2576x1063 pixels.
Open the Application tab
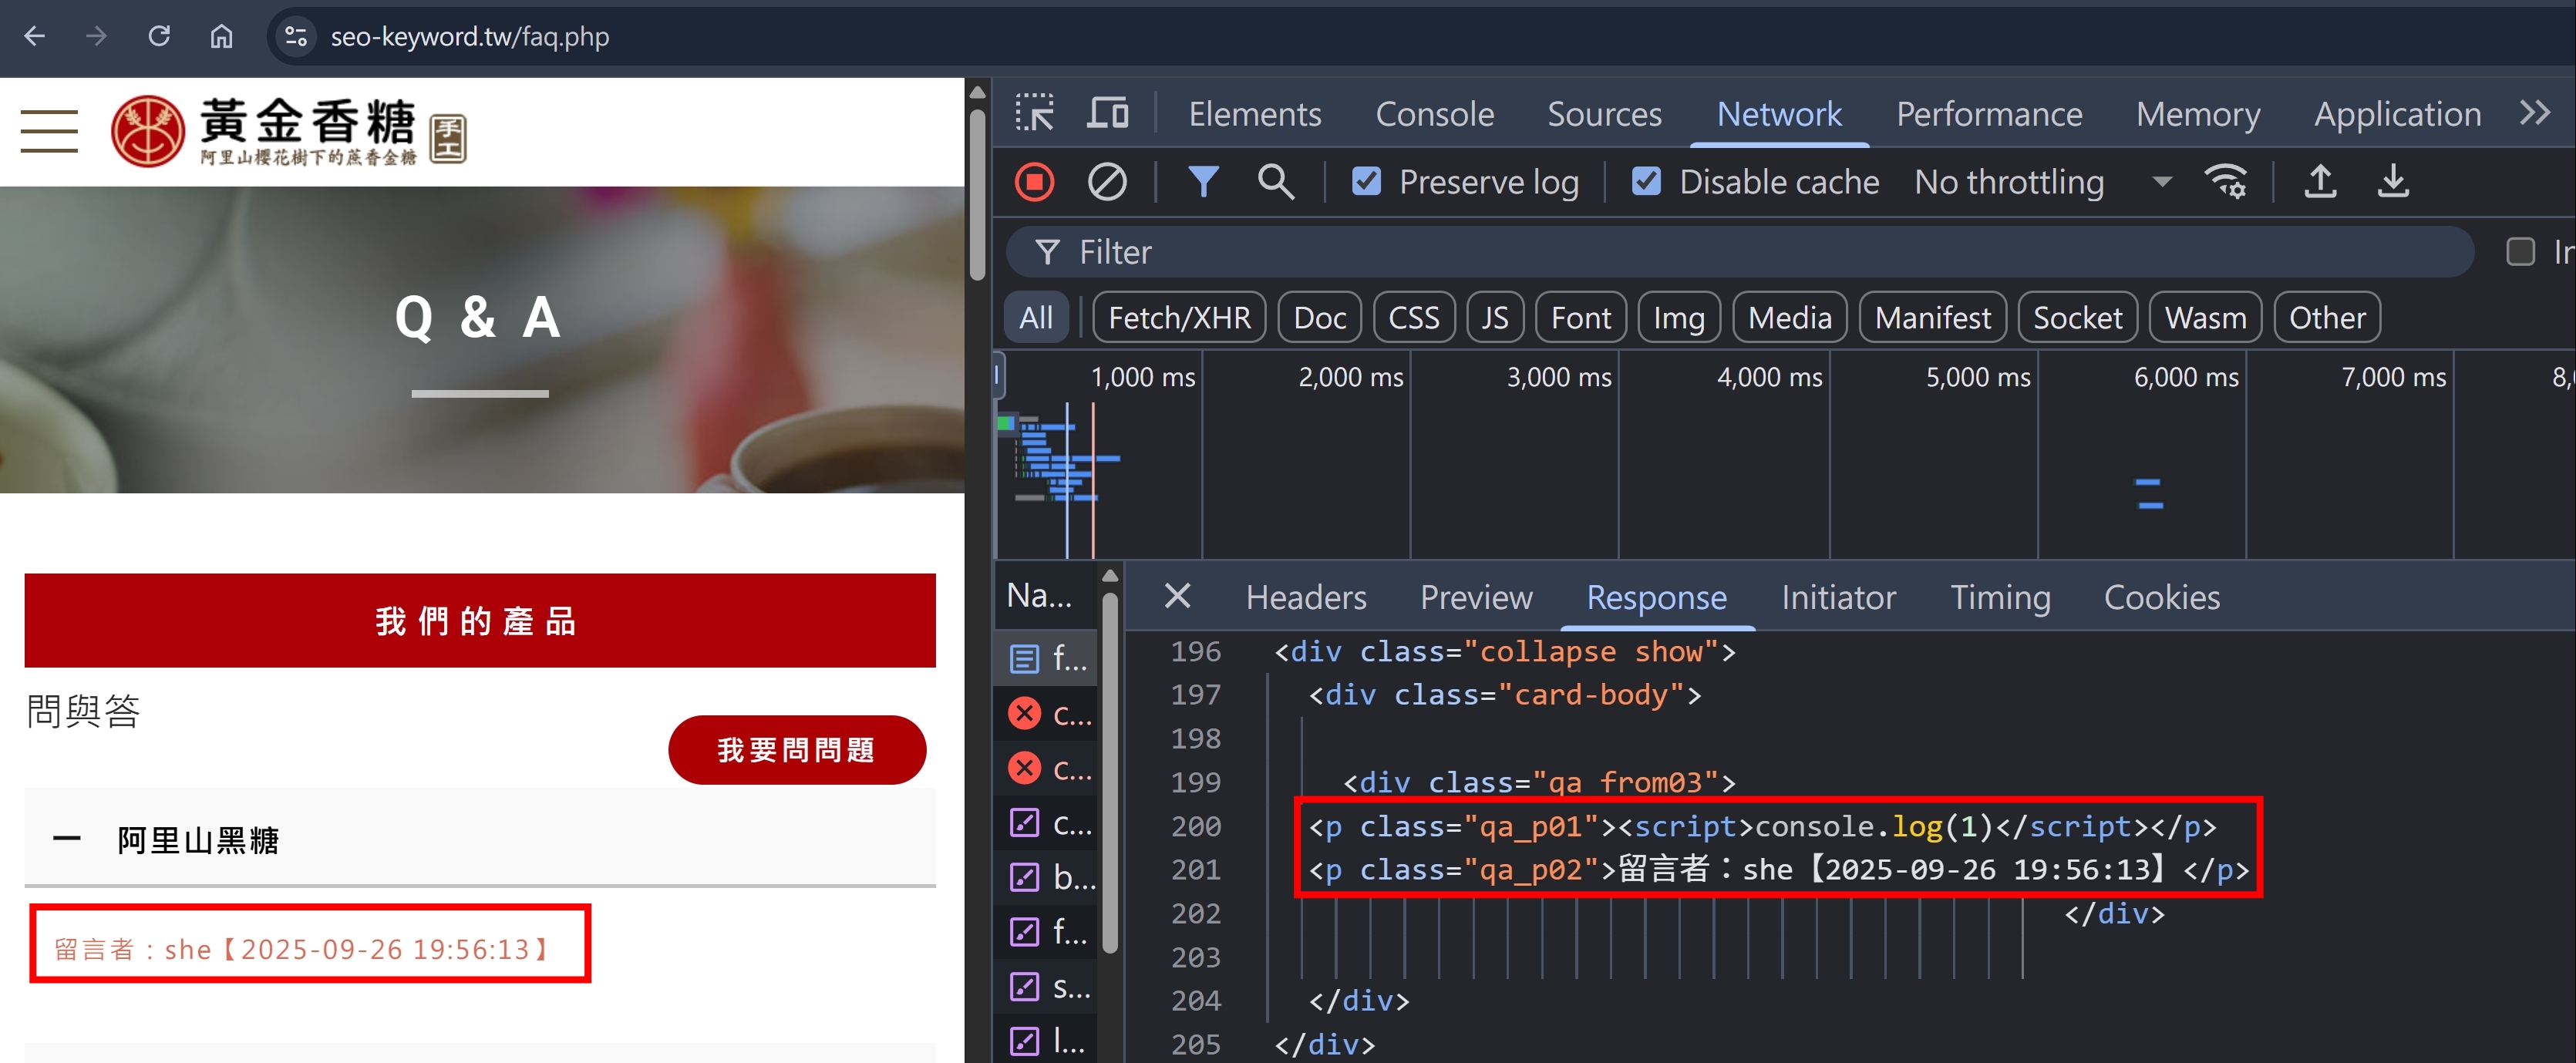tap(2398, 113)
